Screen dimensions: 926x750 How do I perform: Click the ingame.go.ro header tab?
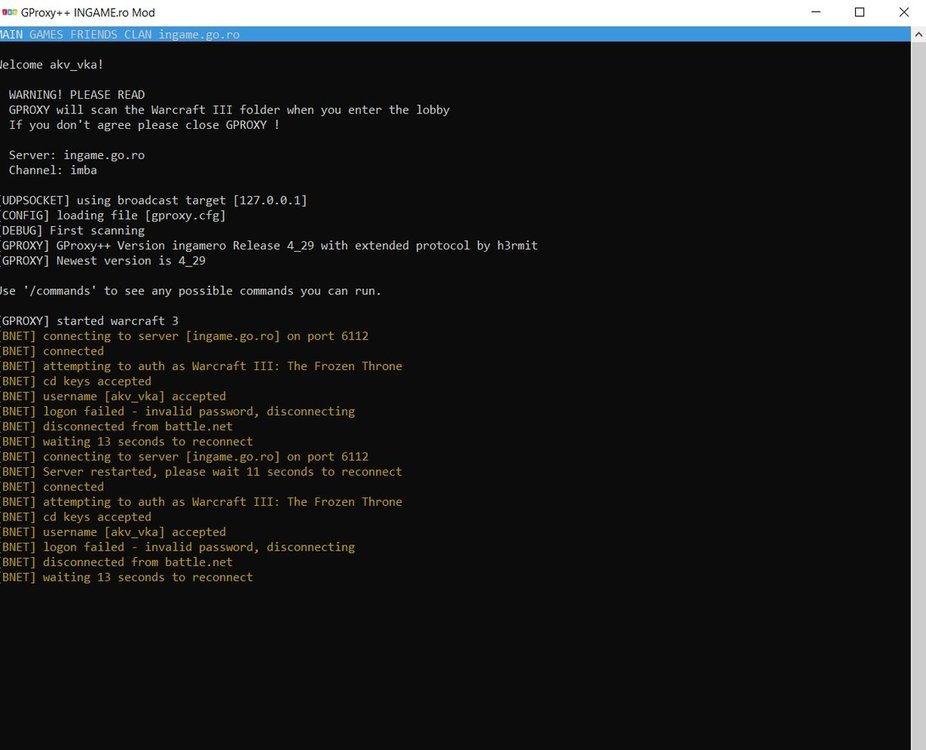point(199,34)
